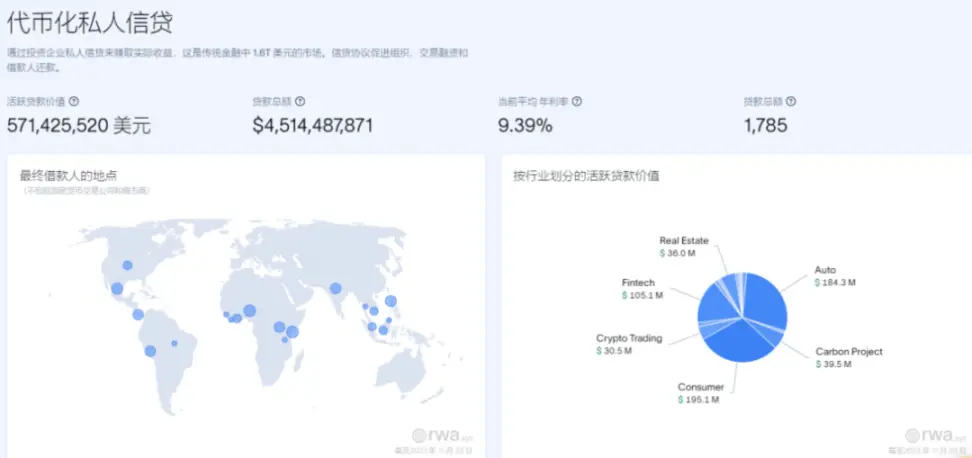Click the small map bubble over Brazil
Viewport: 972px width, 458px height.
coord(174,343)
